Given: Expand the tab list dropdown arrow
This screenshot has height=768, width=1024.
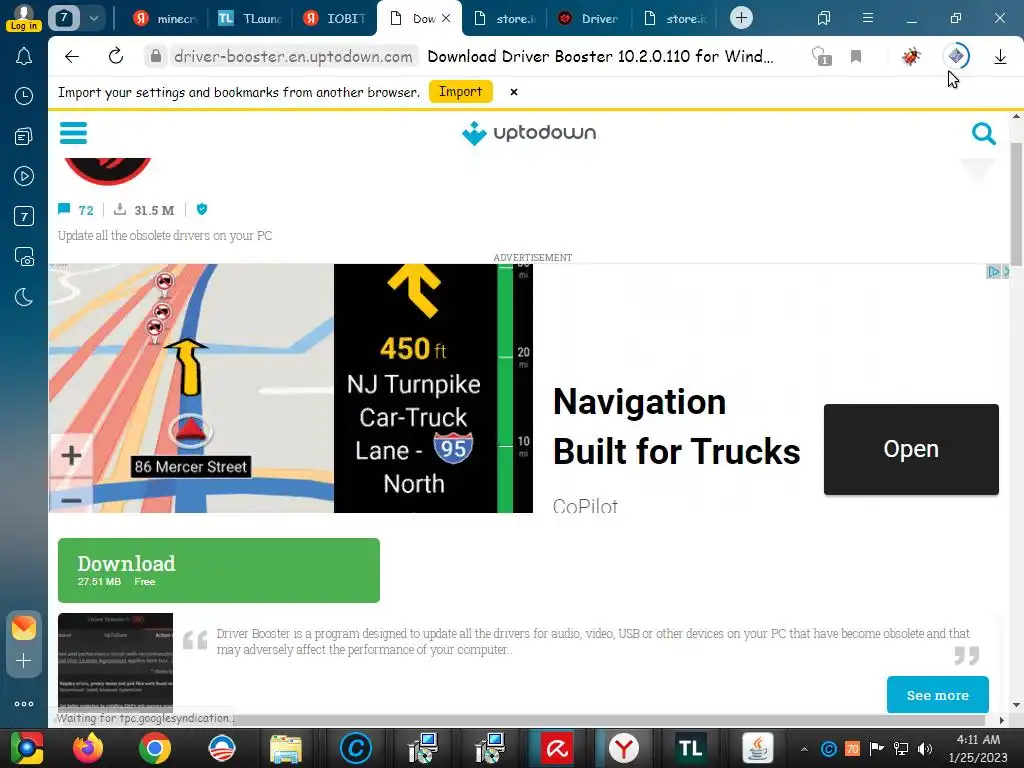Looking at the screenshot, I should [93, 18].
